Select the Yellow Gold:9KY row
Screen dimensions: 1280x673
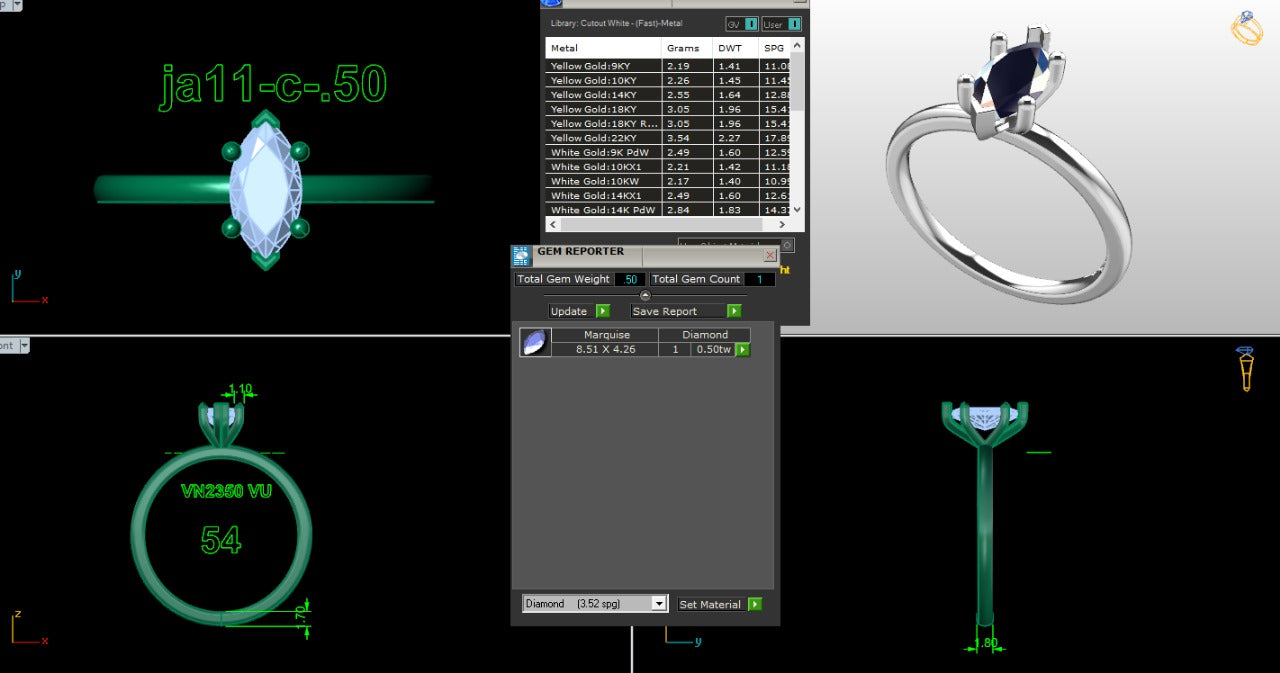pos(668,66)
